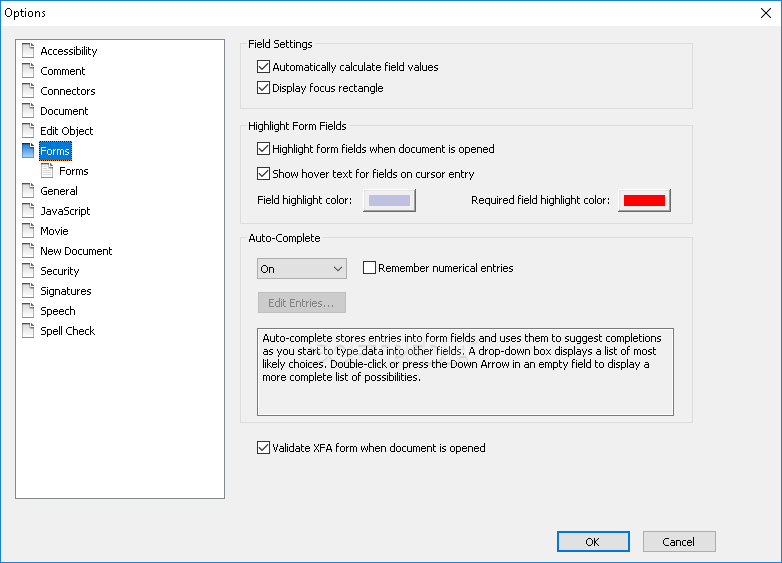
Task: Click the New Document page icon
Action: tap(28, 250)
